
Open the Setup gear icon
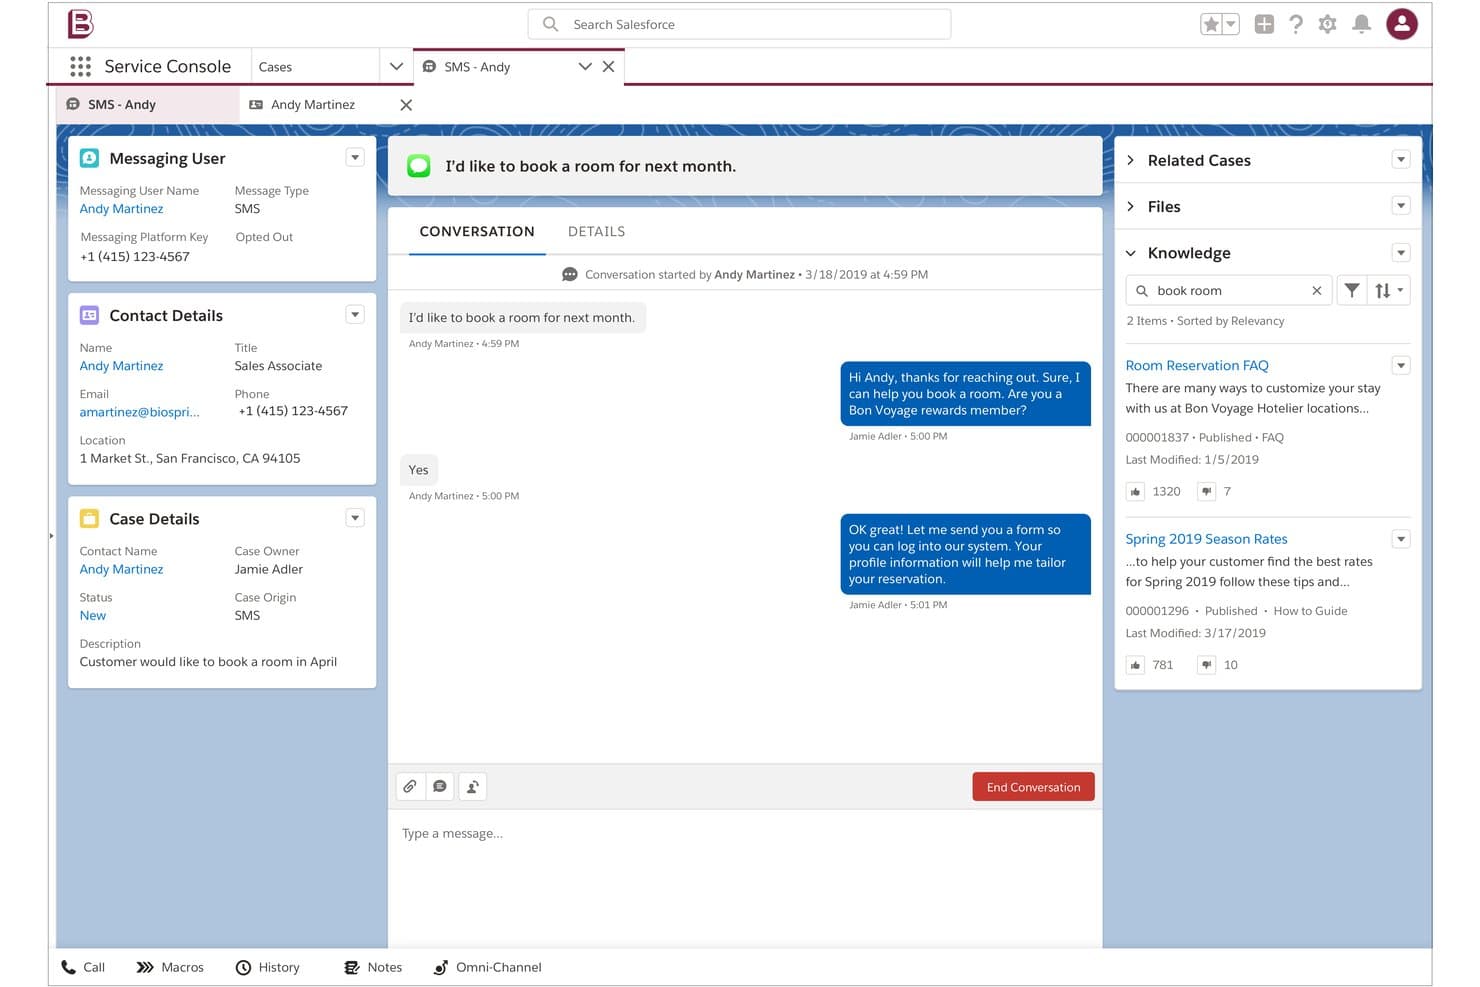tap(1328, 24)
